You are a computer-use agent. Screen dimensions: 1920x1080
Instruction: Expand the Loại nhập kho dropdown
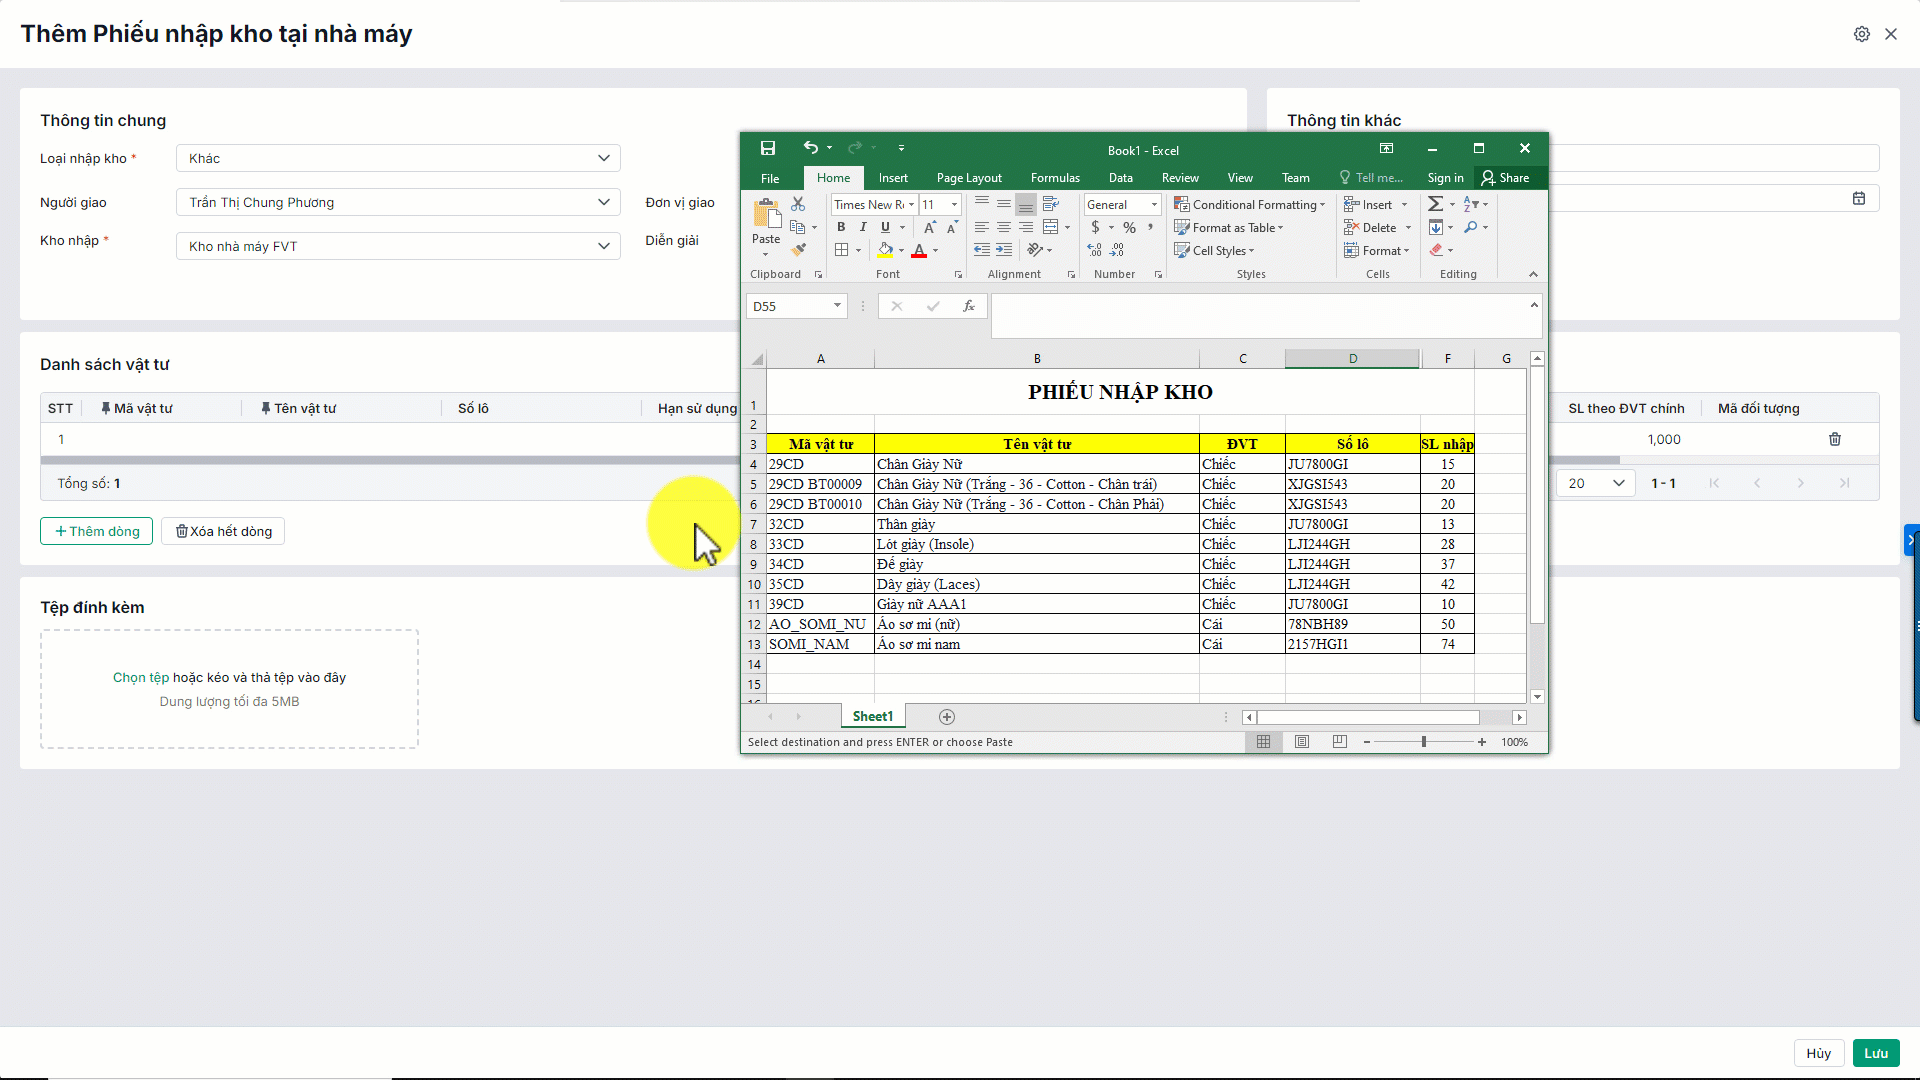(x=603, y=159)
